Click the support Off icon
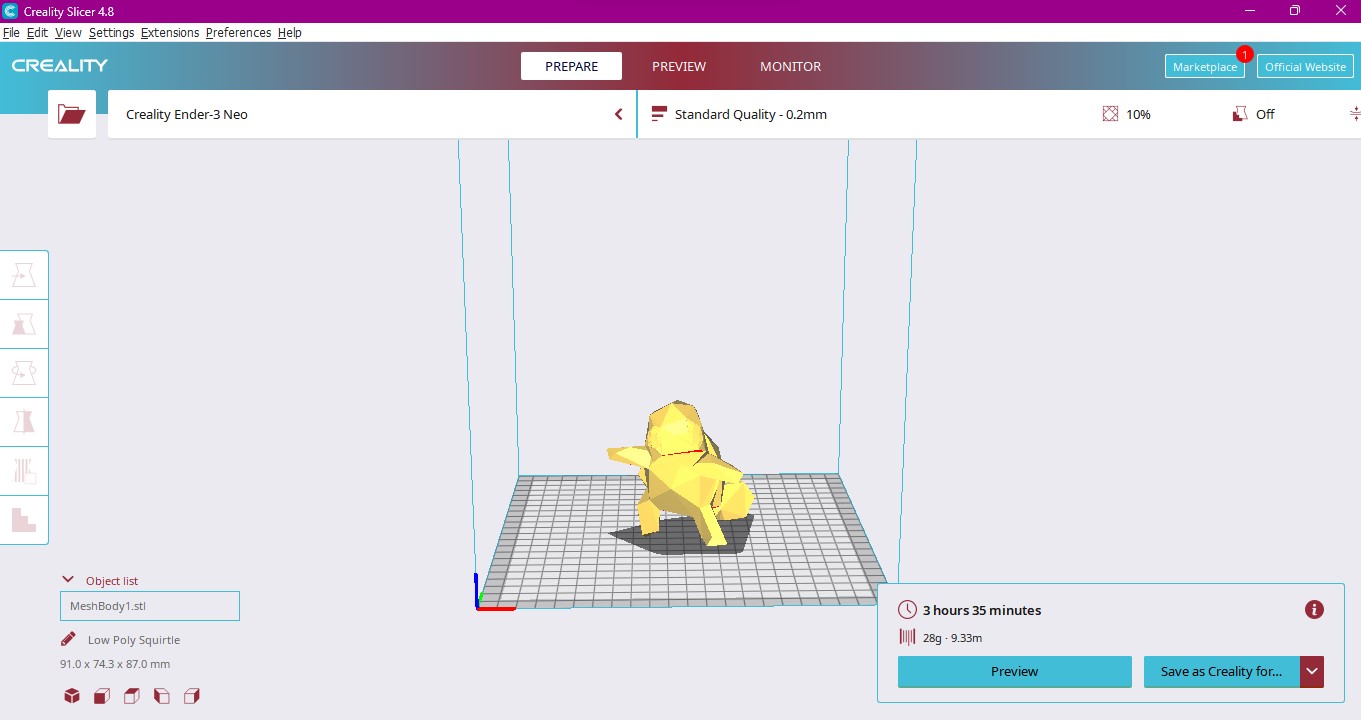This screenshot has width=1361, height=720. click(x=1240, y=114)
